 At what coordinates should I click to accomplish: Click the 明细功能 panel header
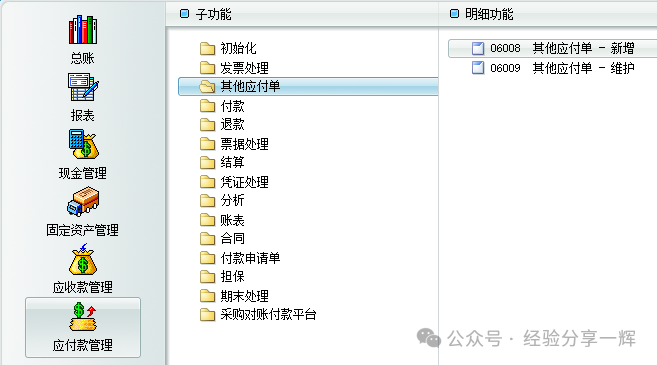tap(482, 14)
